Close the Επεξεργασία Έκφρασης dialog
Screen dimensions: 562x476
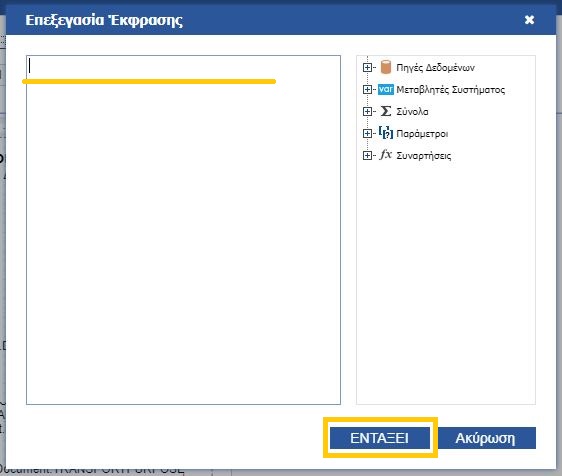click(529, 20)
